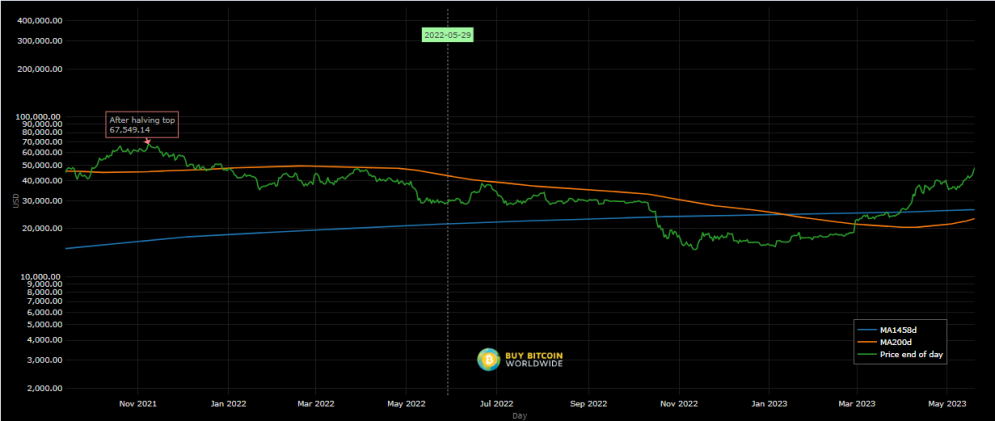The height and width of the screenshot is (421, 995).
Task: Click the 20,000.00 y-axis tick label
Action: [43, 229]
